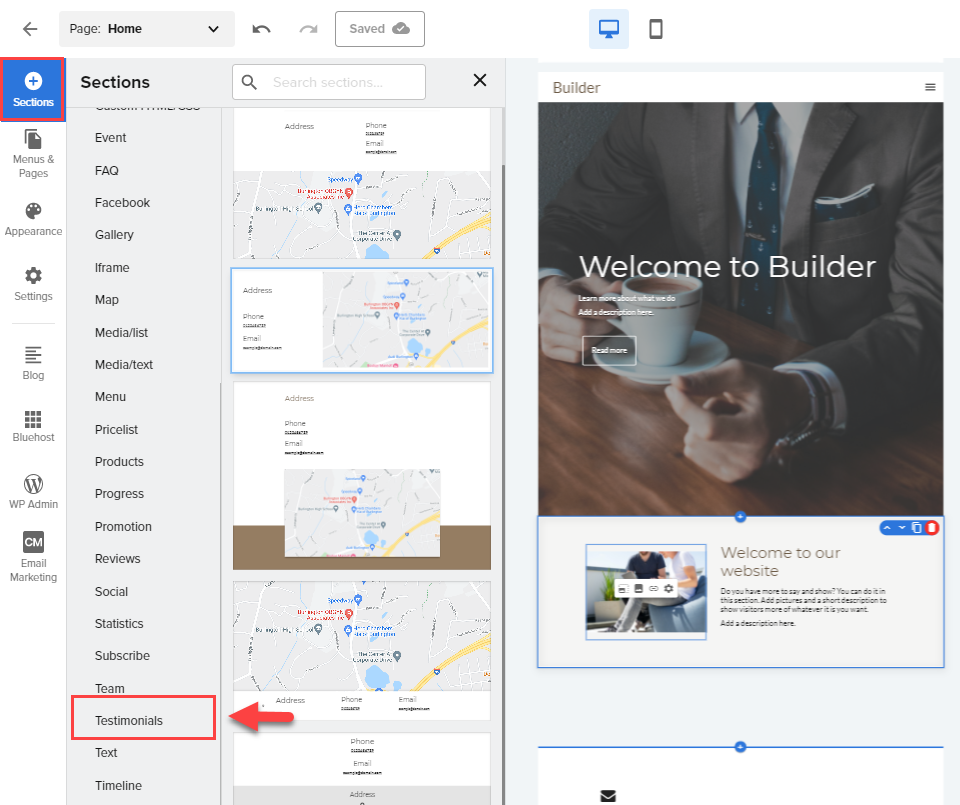960x805 pixels.
Task: Click the Builder site title
Action: click(576, 88)
